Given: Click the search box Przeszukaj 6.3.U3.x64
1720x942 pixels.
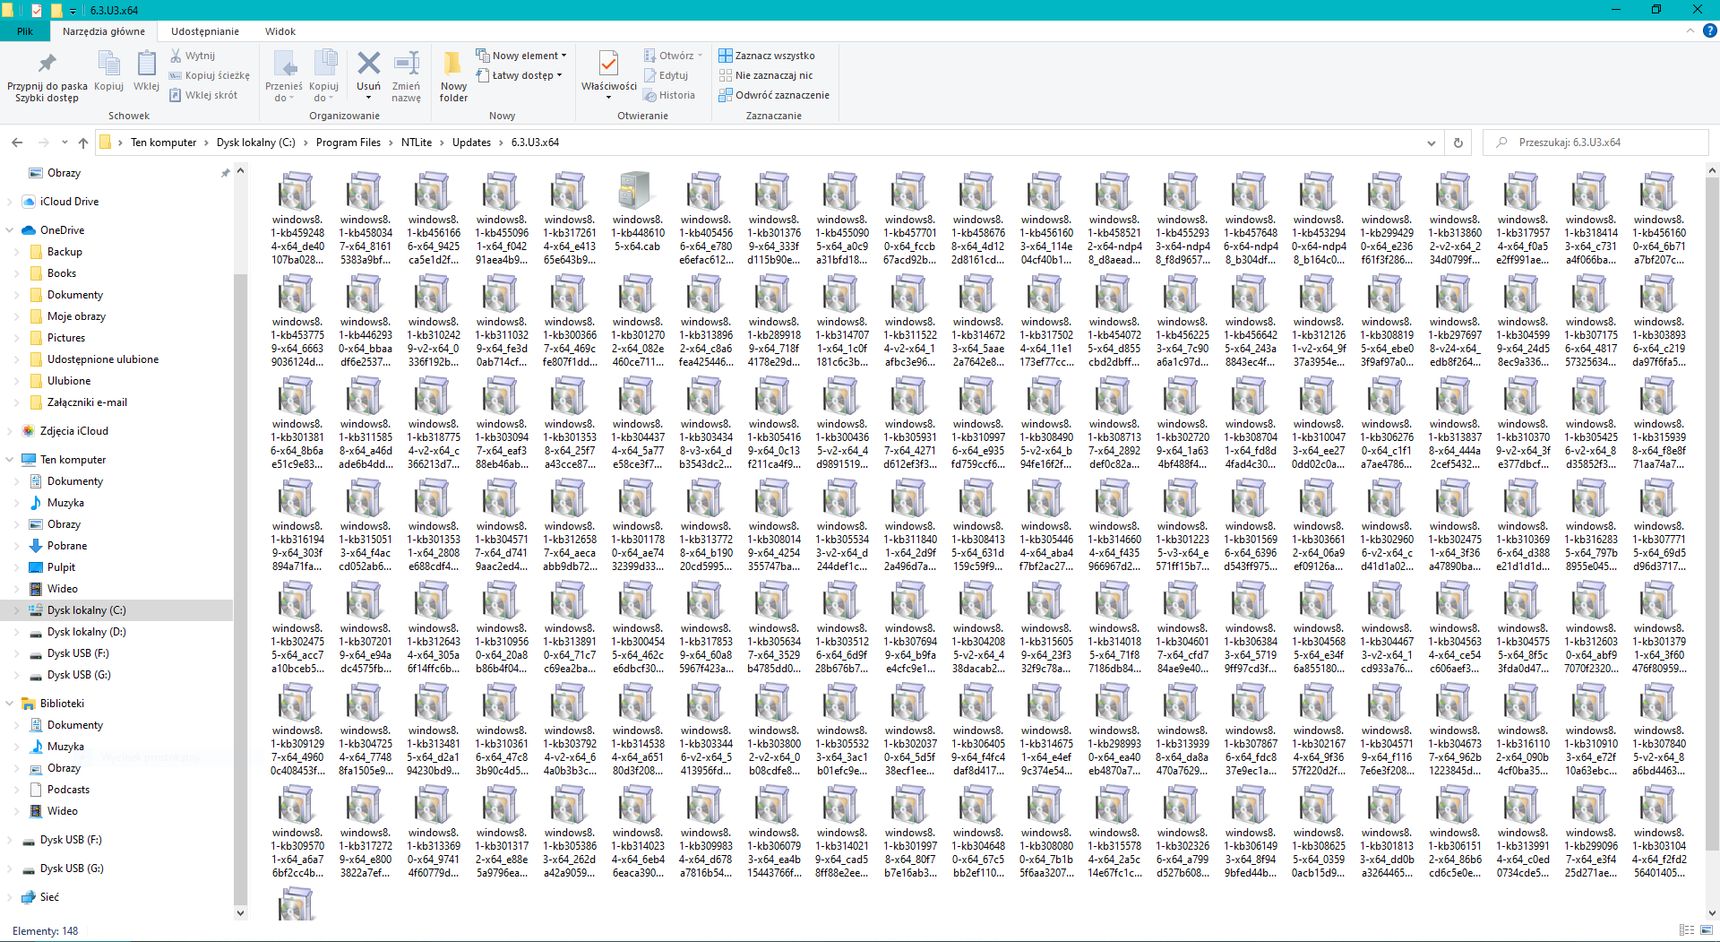Looking at the screenshot, I should pyautogui.click(x=1597, y=143).
